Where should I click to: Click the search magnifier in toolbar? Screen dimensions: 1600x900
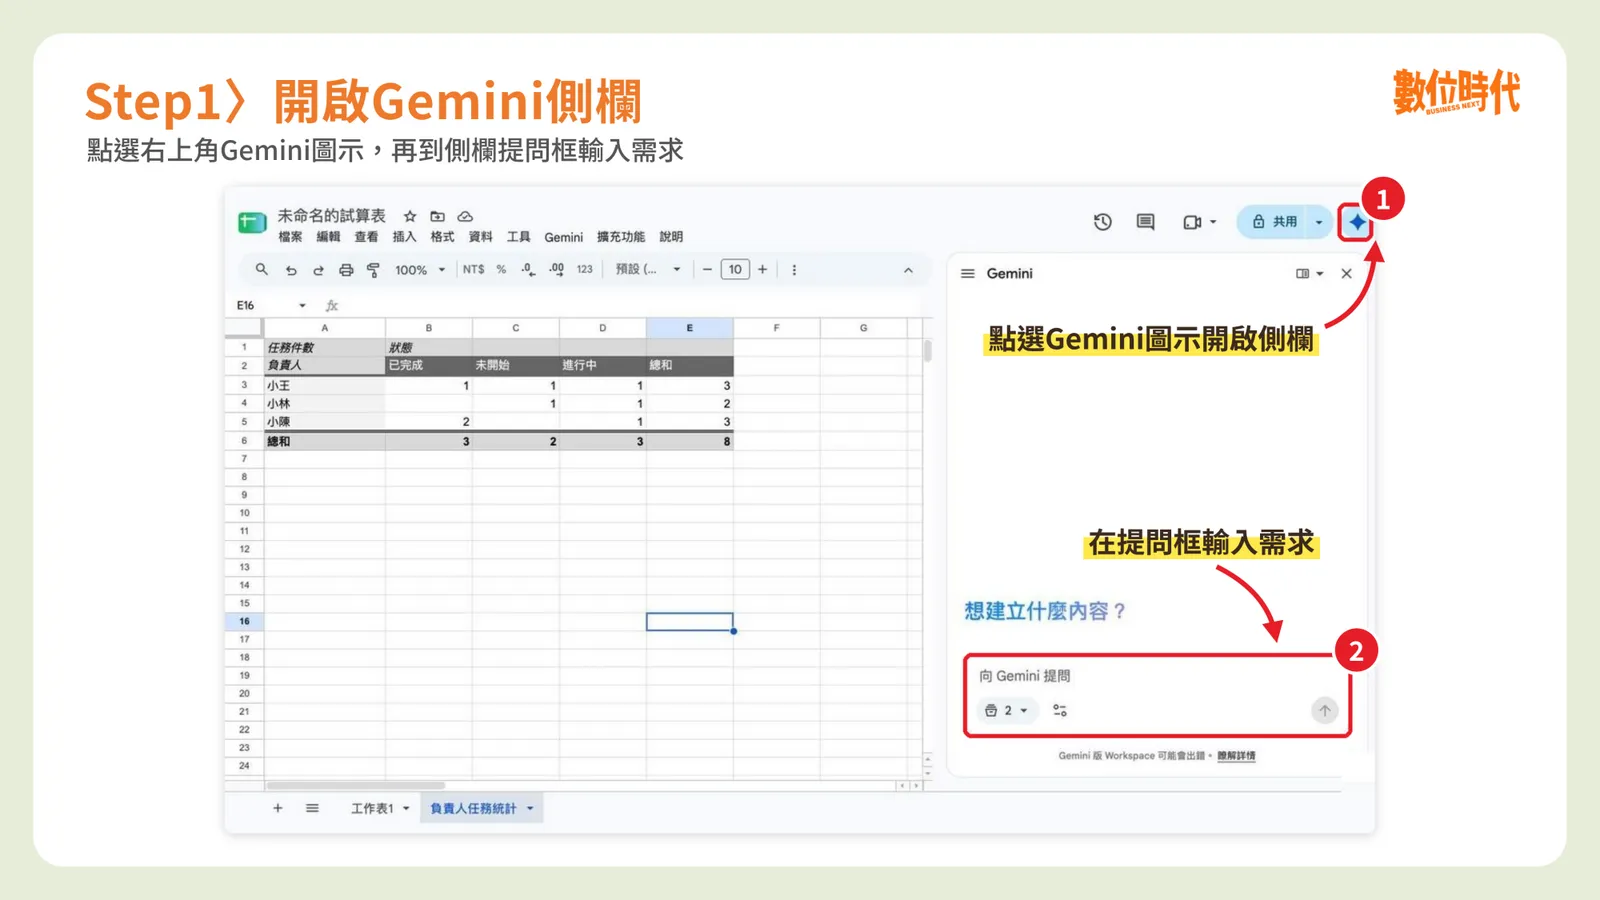262,270
